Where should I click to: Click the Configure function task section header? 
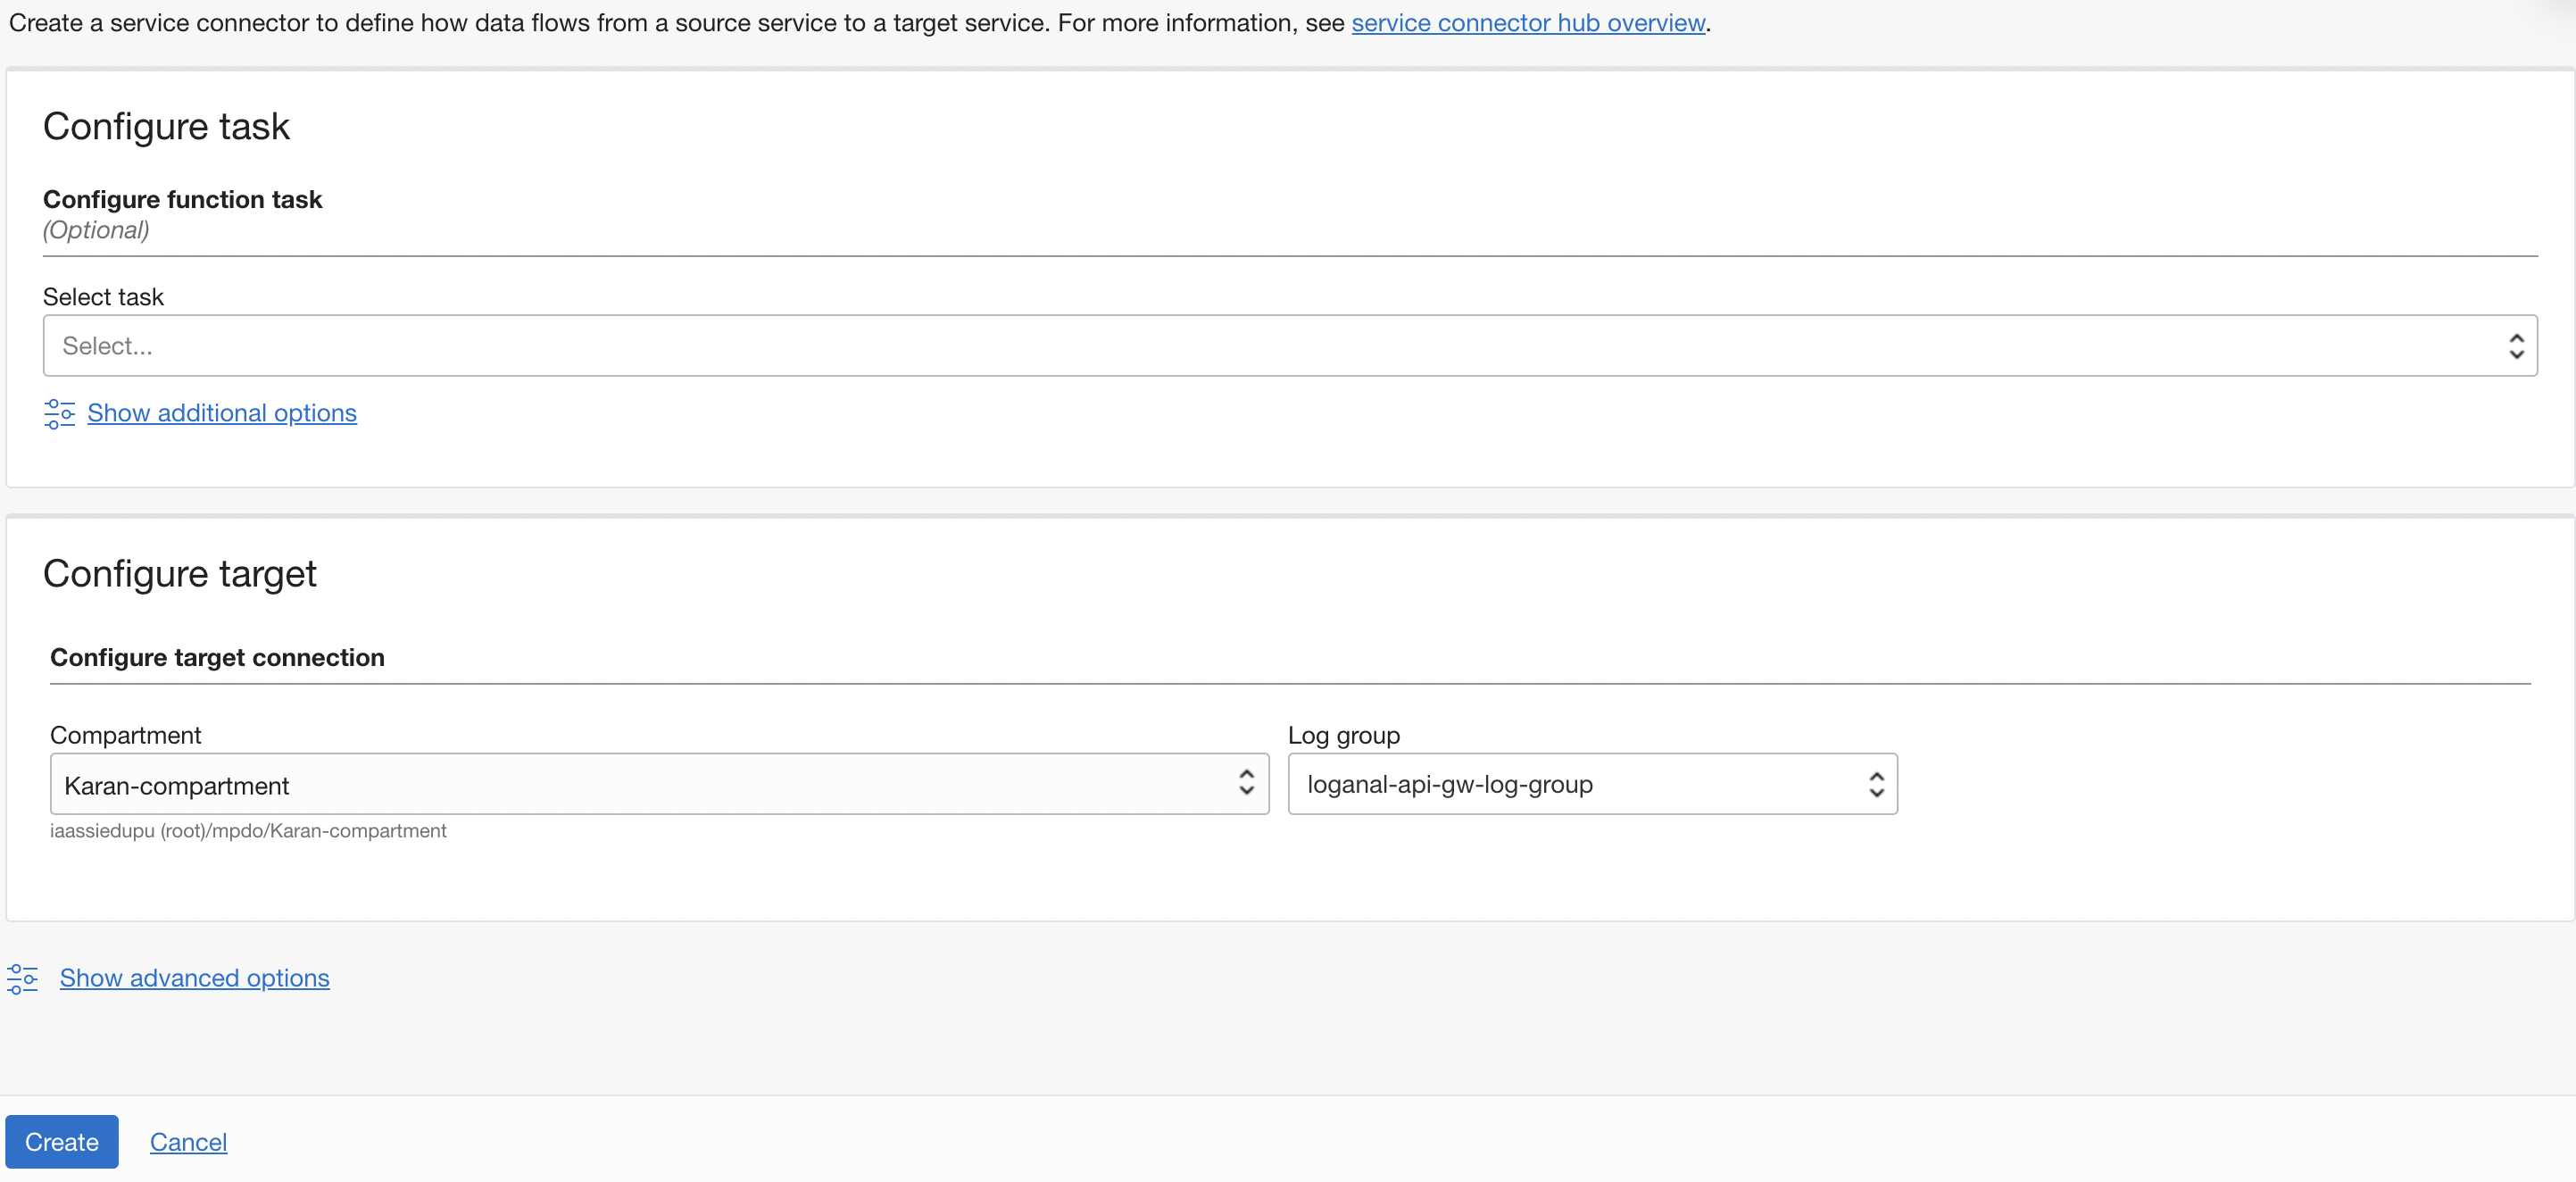tap(182, 199)
